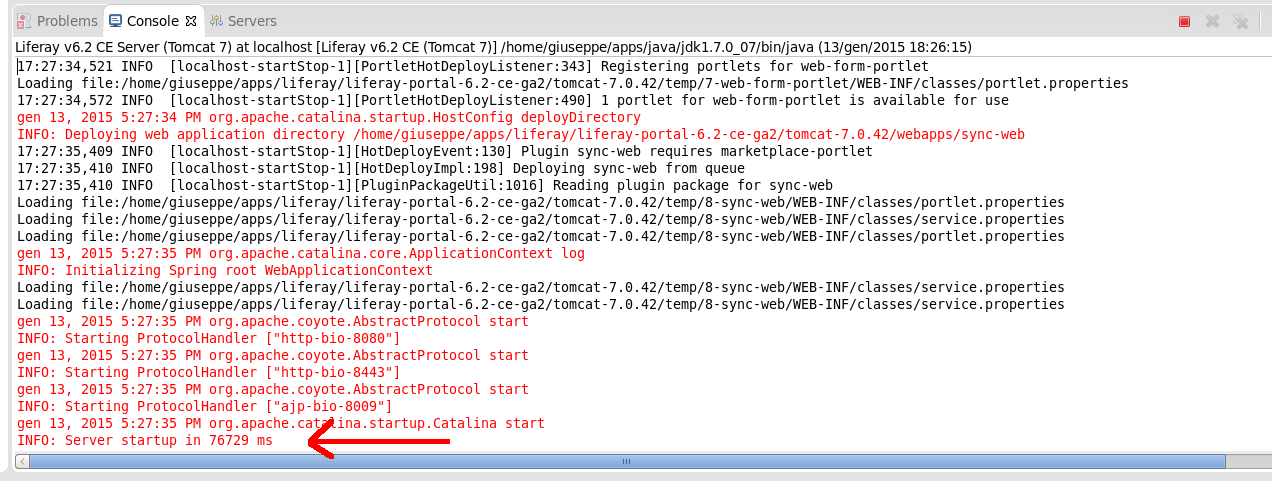Click 'org.apache.catalina.startup.HostConfig deployDirectory' line

[329, 117]
